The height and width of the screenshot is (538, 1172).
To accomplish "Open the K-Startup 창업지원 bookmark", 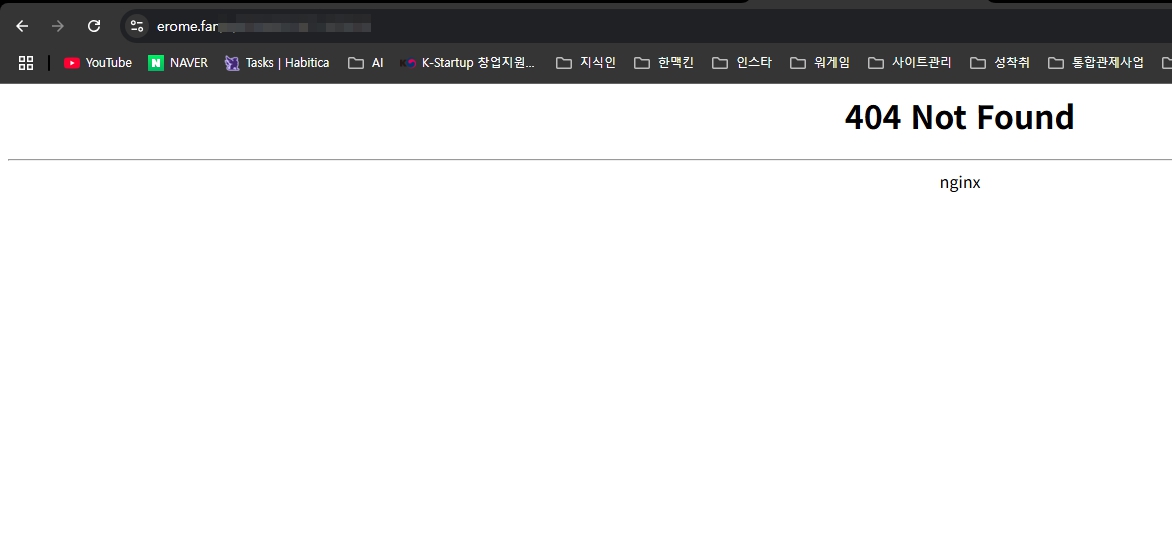I will (467, 63).
